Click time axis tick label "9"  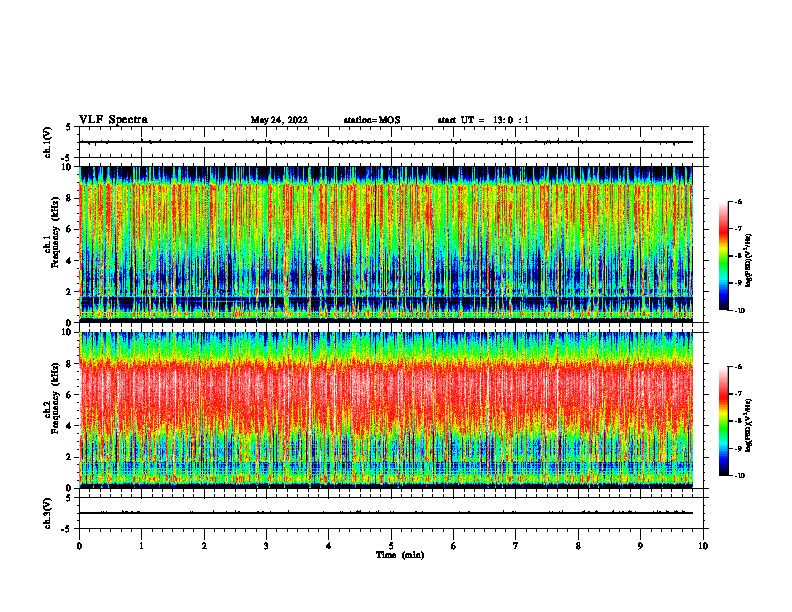pos(640,546)
